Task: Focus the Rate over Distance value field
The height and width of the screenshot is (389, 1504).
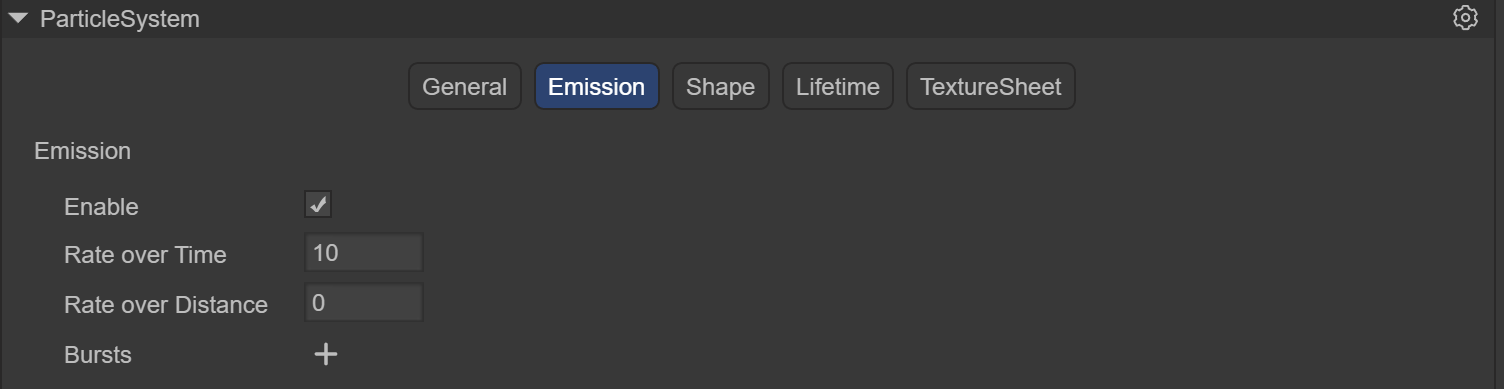Action: click(364, 303)
